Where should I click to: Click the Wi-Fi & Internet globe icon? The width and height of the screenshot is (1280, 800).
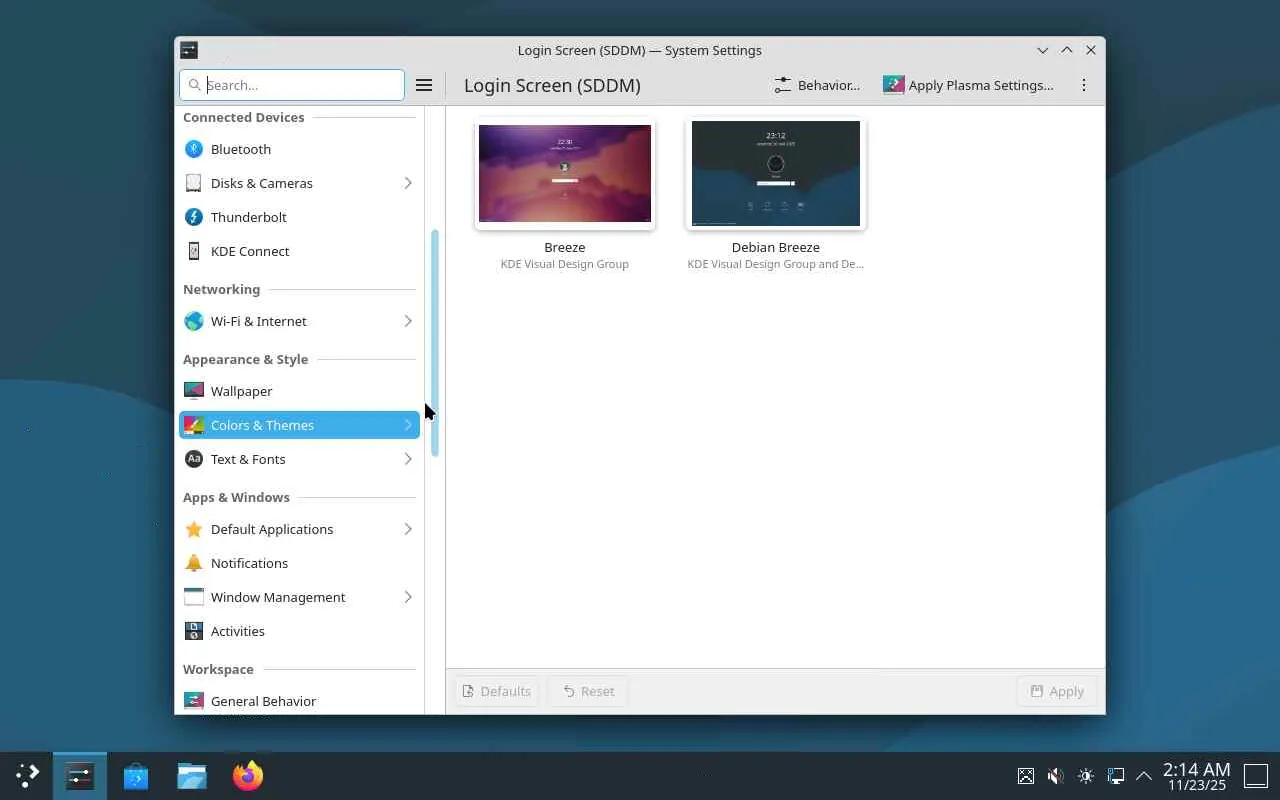click(x=194, y=321)
